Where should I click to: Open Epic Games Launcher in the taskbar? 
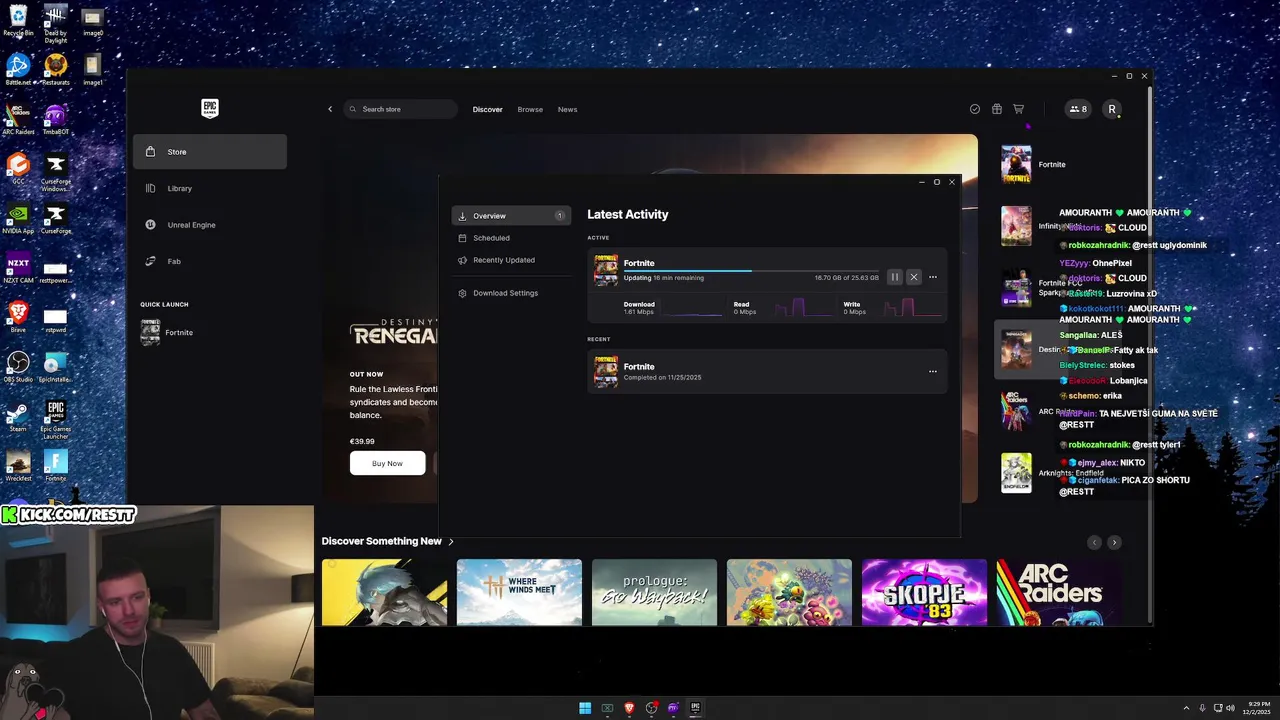coord(695,708)
